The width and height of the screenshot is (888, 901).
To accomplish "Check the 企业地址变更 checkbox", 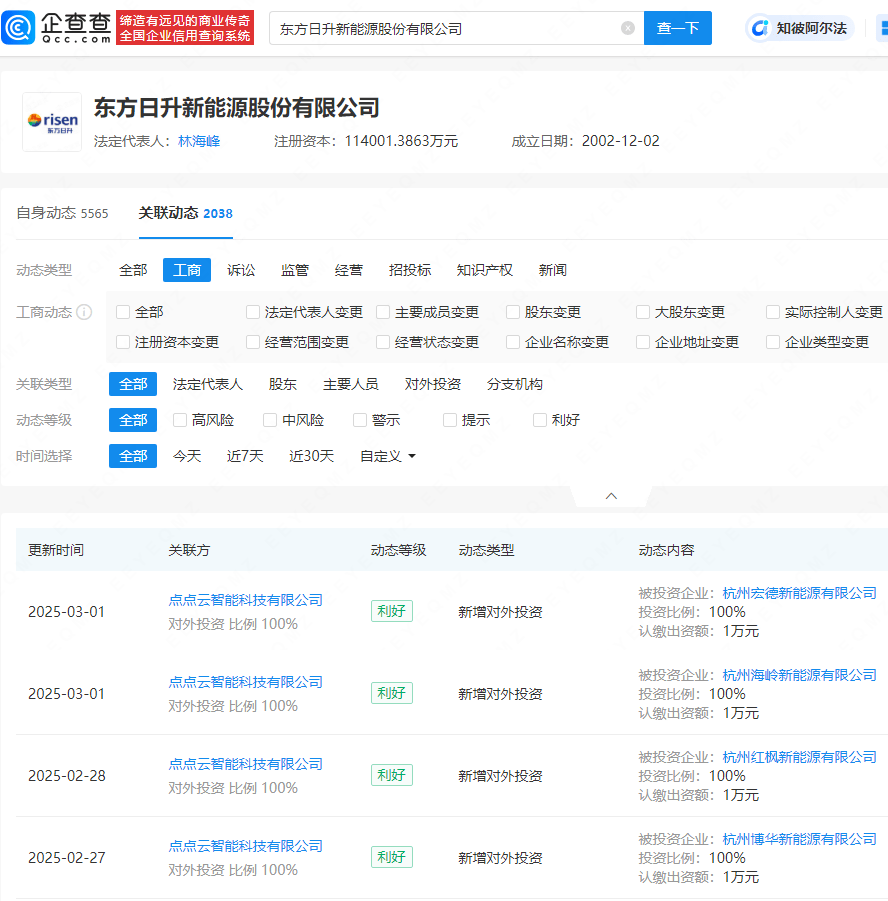I will [x=643, y=342].
